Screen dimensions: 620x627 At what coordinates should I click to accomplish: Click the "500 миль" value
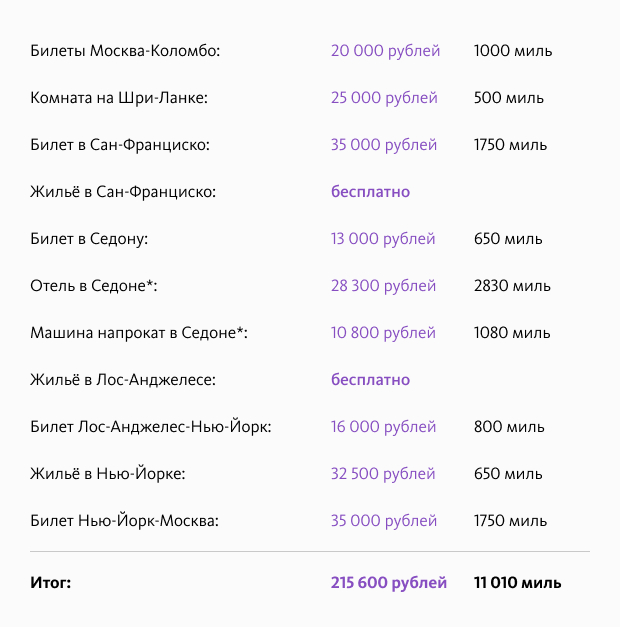point(508,98)
